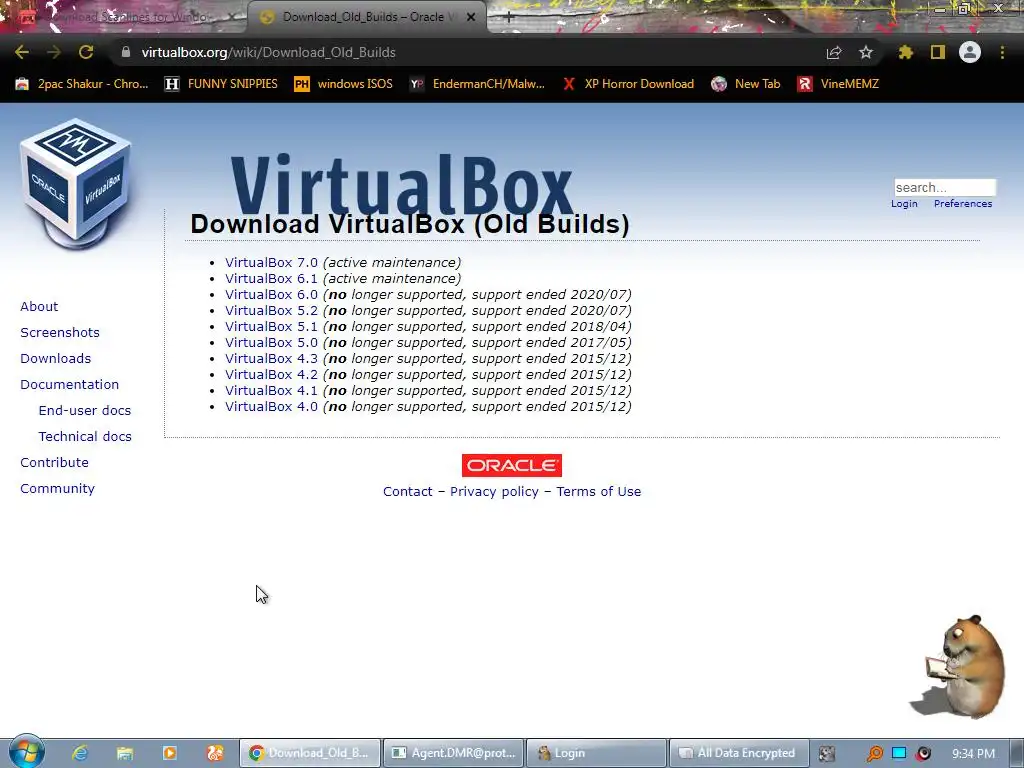Open Windows Explorer folder on taskbar

coord(125,753)
